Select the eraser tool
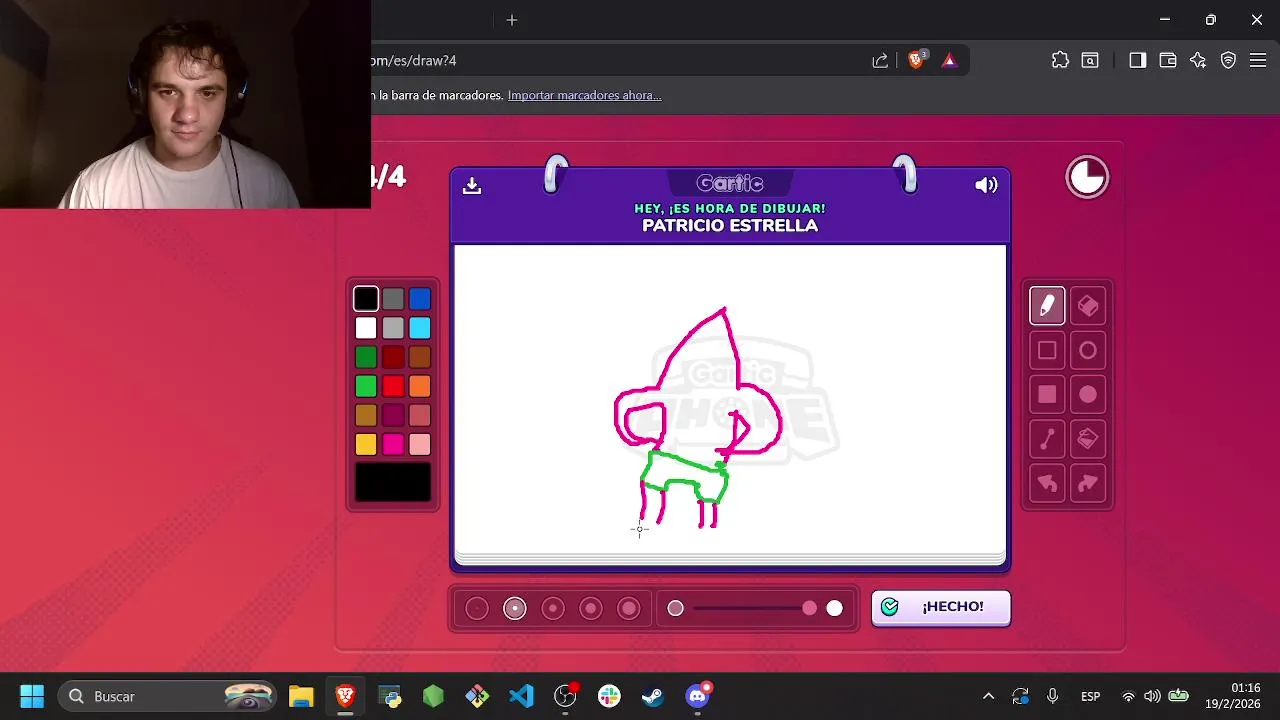This screenshot has width=1280, height=720. coord(1088,306)
